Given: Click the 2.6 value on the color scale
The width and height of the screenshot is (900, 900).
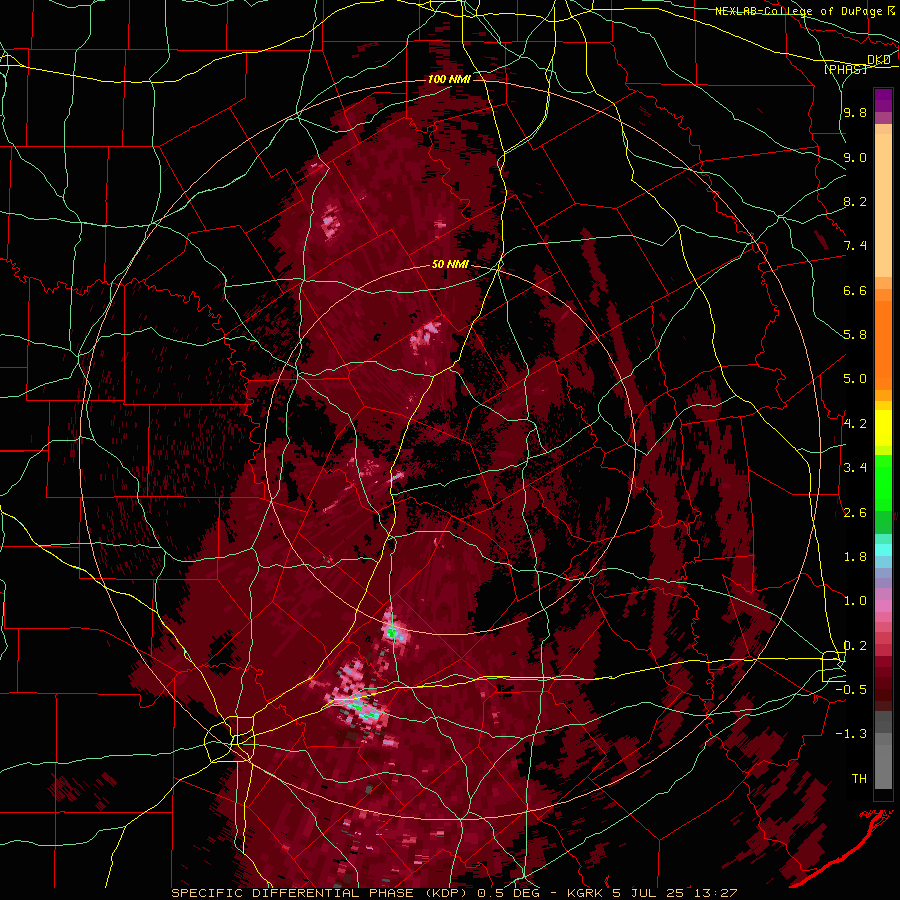Looking at the screenshot, I should [x=855, y=513].
